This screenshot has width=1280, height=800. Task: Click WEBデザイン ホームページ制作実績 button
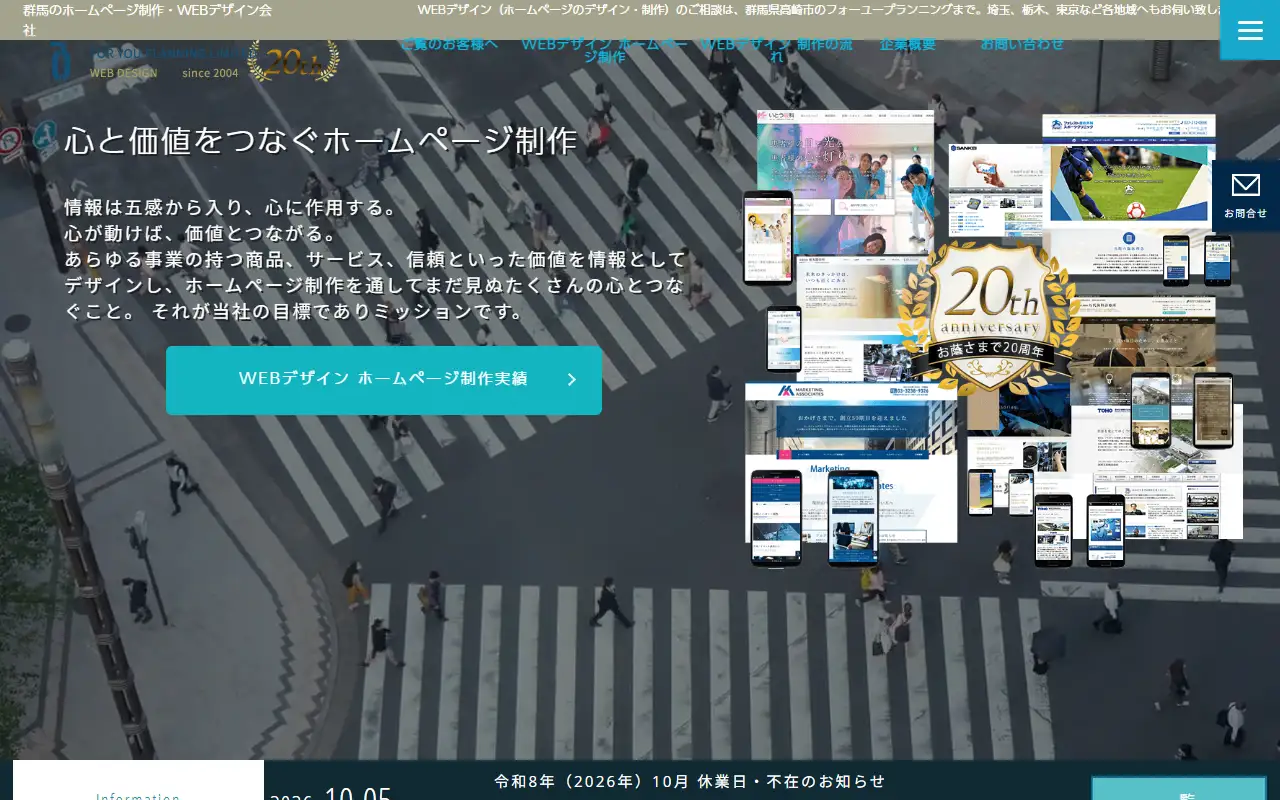[384, 380]
